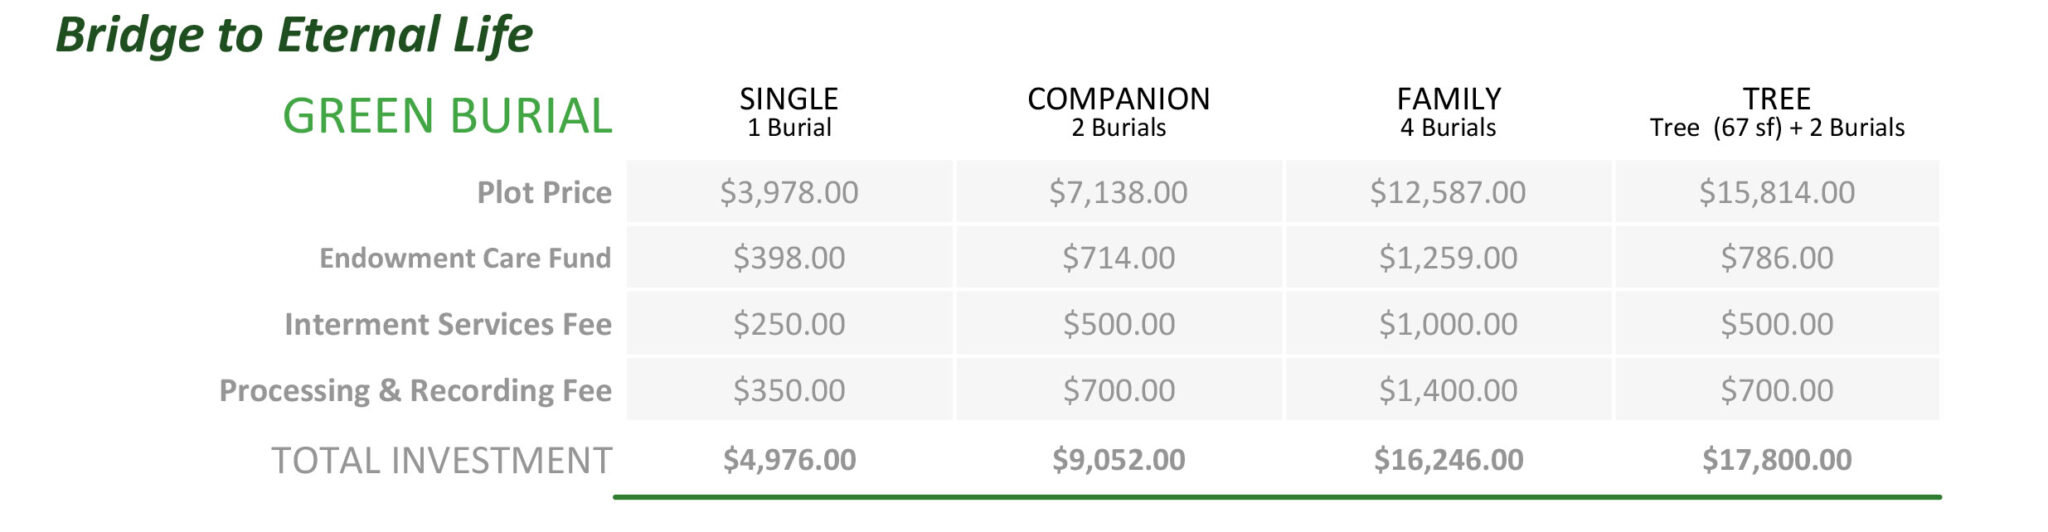This screenshot has width=2048, height=532.
Task: Select the COMPANION 2 Burials column header
Action: (x=1118, y=112)
